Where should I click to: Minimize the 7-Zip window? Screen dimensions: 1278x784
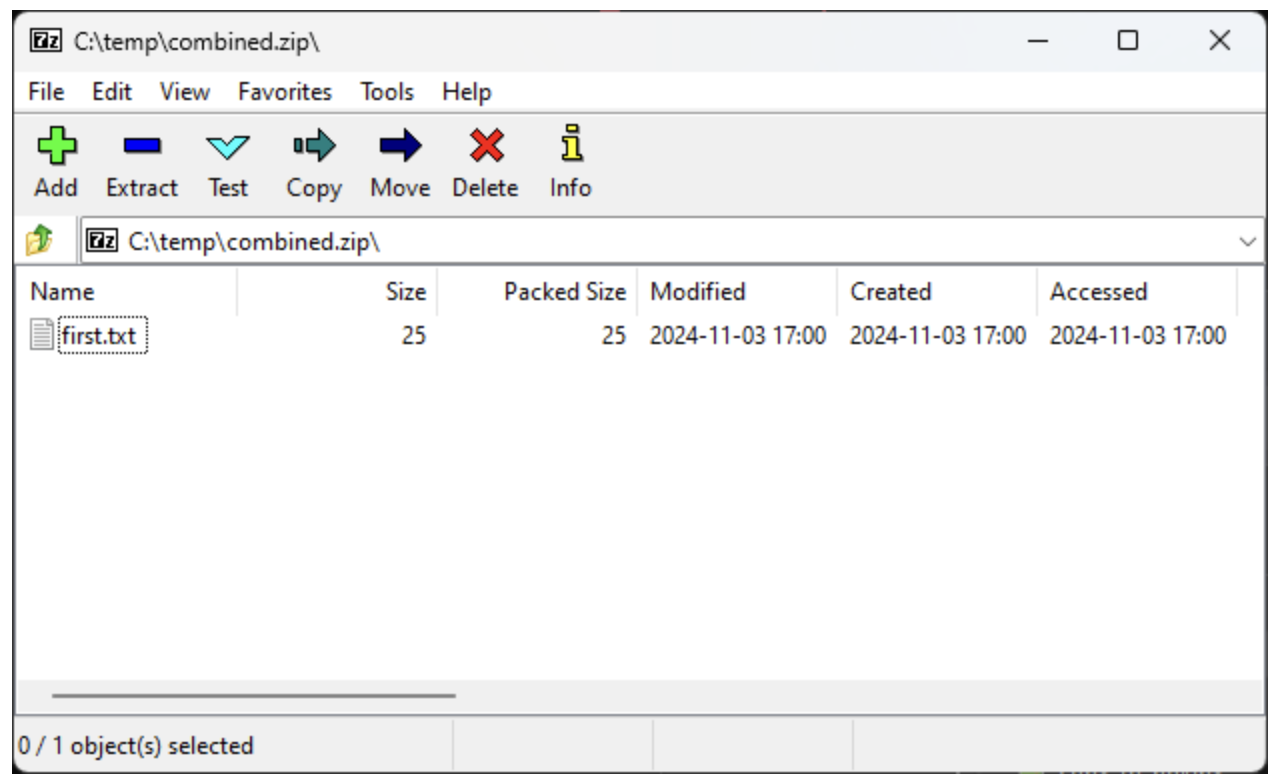pos(1038,41)
